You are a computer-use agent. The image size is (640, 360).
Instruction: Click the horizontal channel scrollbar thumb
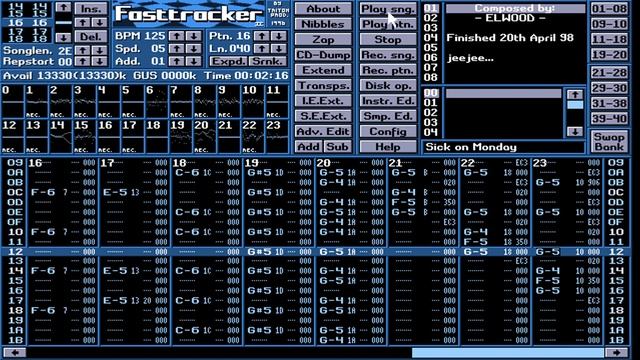coord(507,353)
